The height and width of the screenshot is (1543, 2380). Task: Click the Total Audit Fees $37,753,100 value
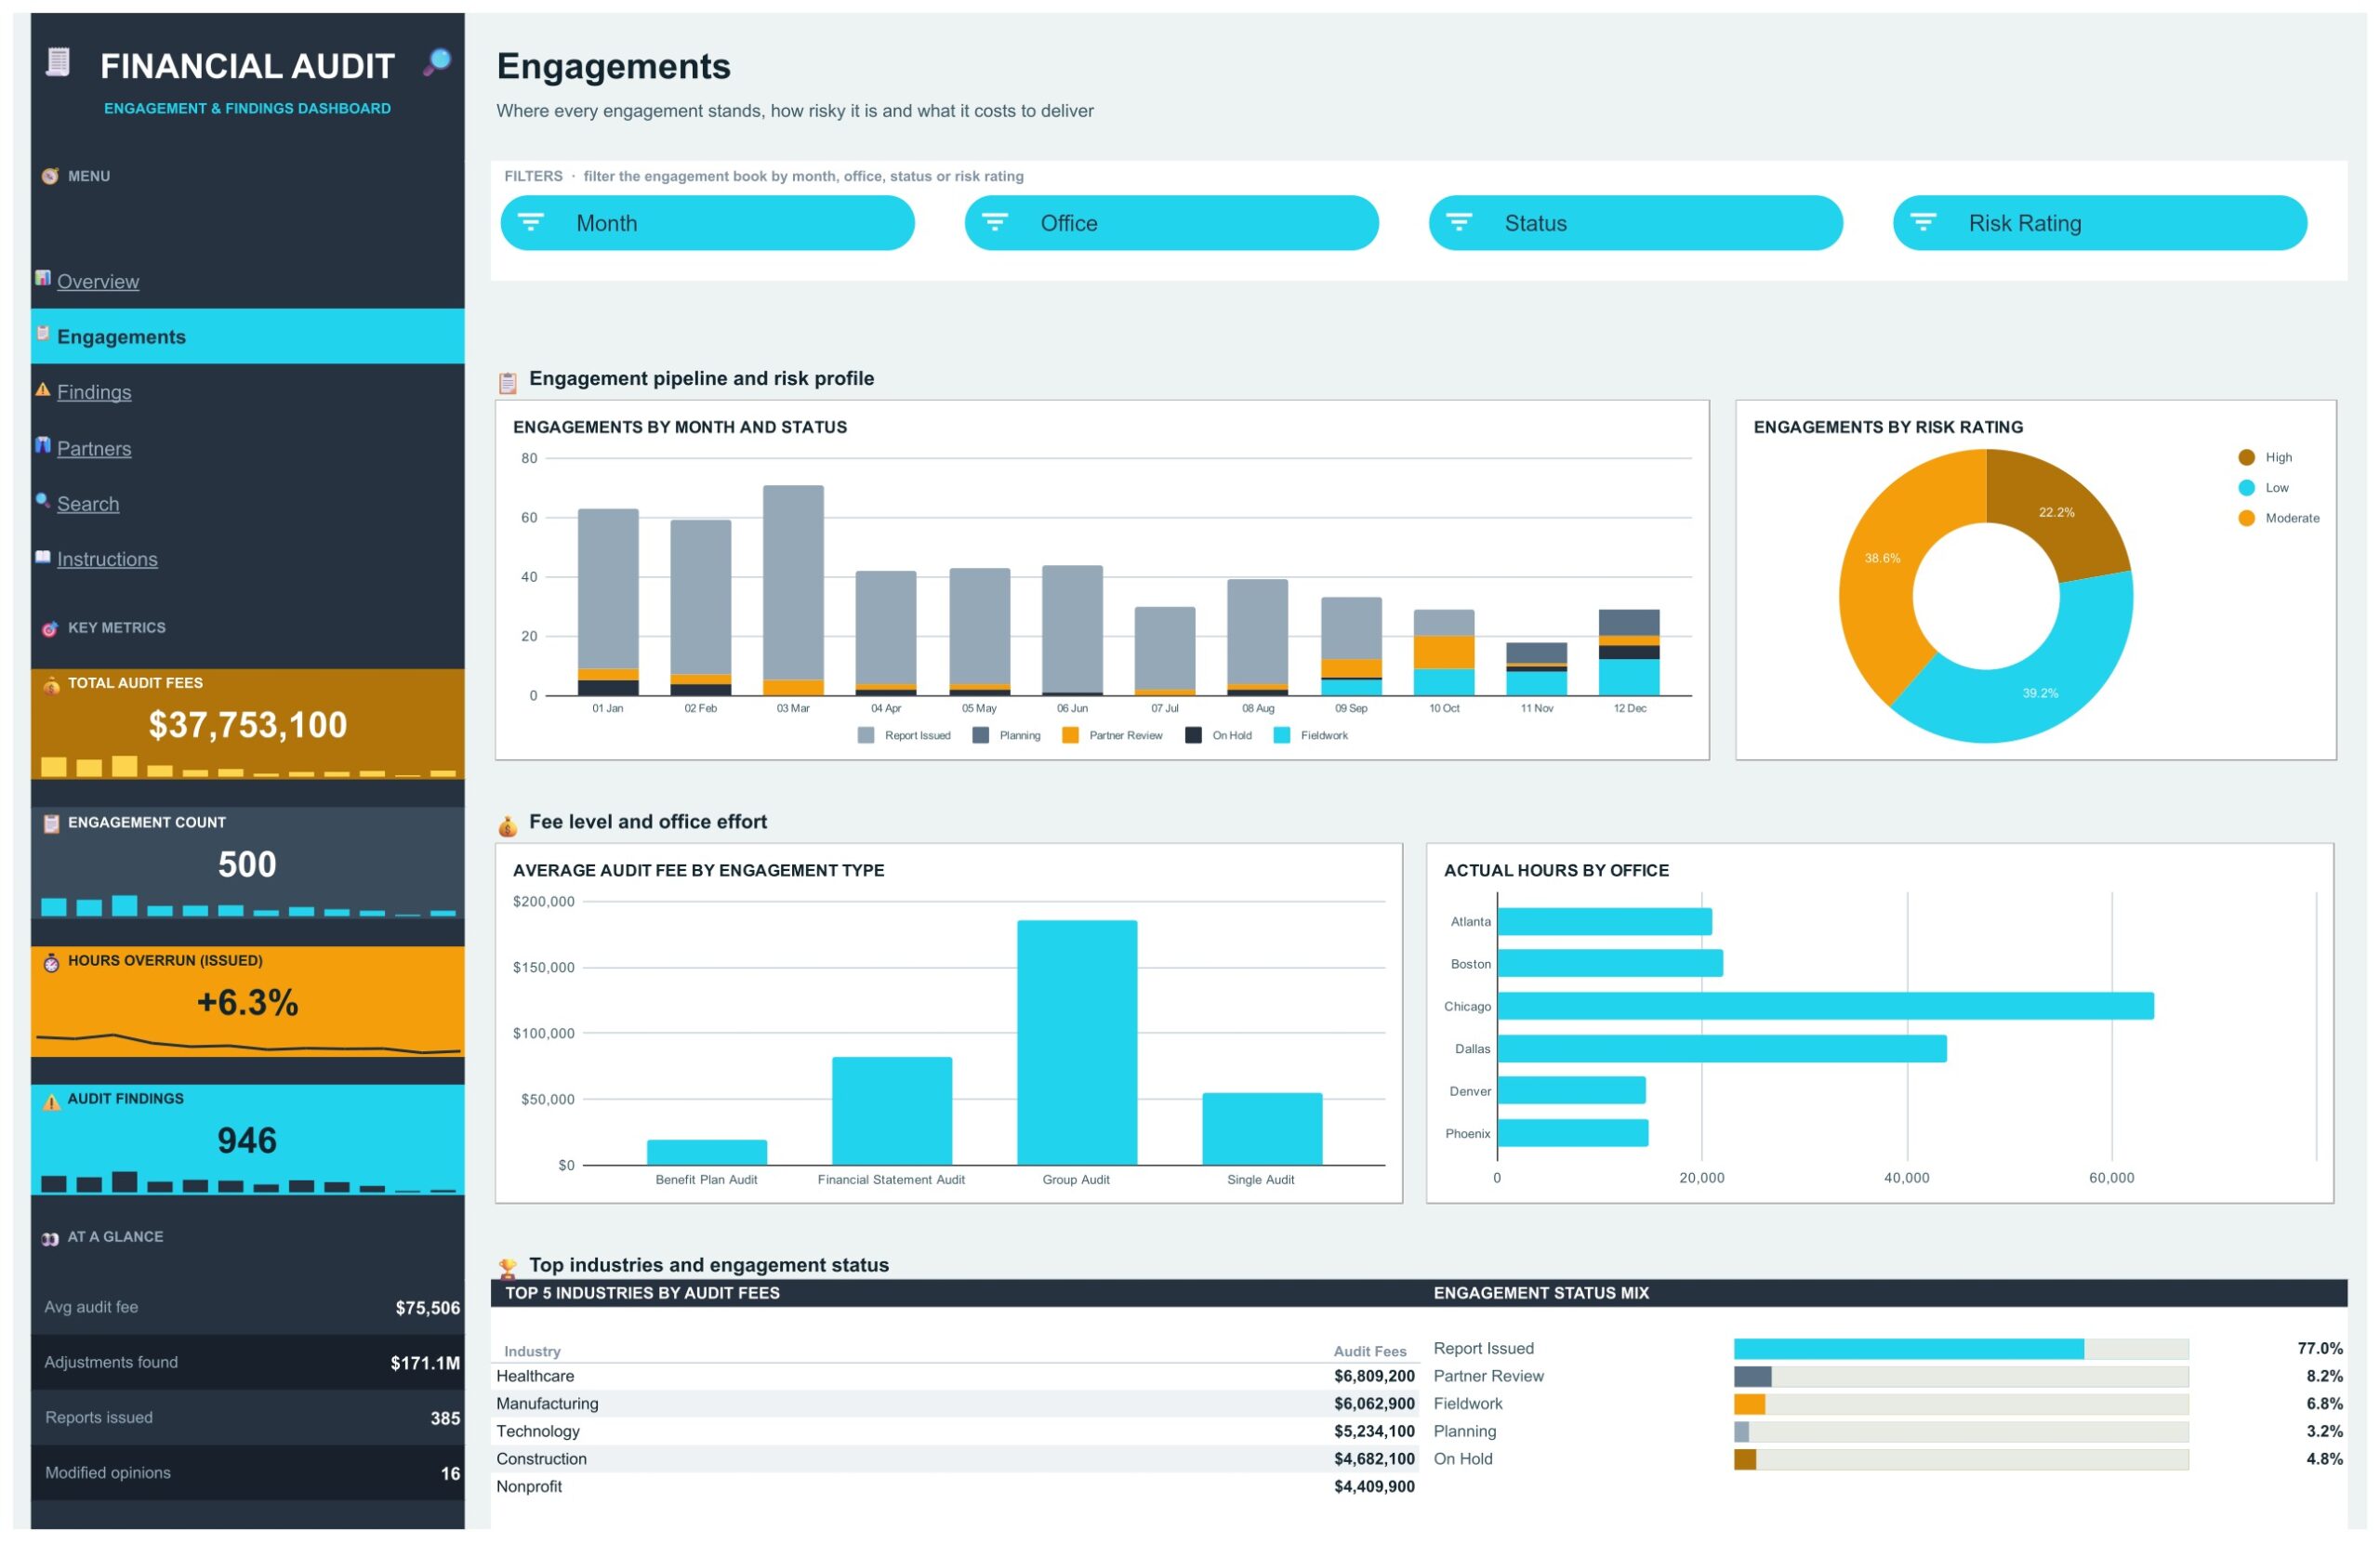248,725
